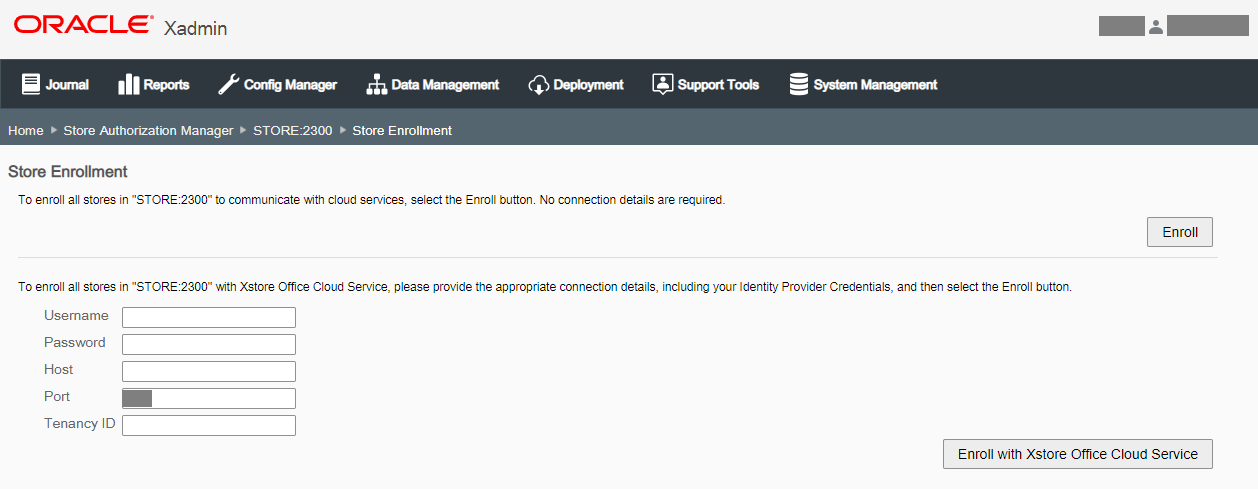Click the System Management database icon
The image size is (1258, 489).
pyautogui.click(x=798, y=85)
